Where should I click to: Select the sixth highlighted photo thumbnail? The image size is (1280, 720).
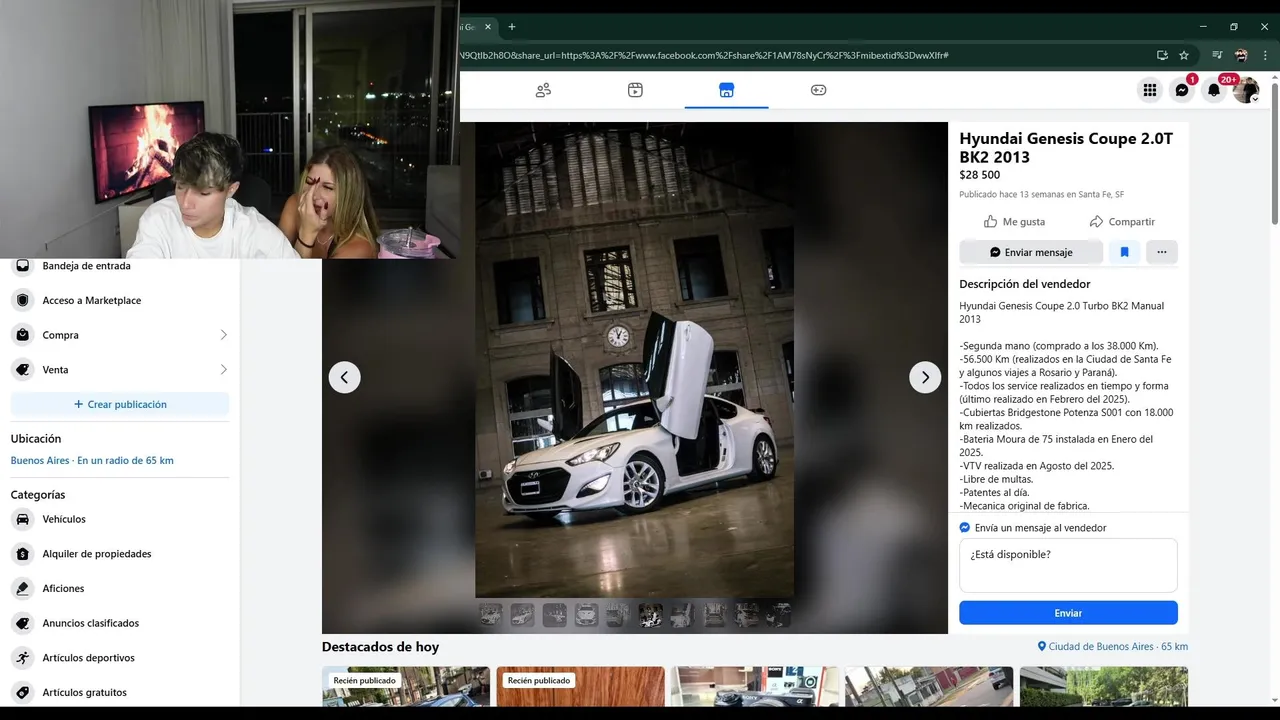(650, 615)
